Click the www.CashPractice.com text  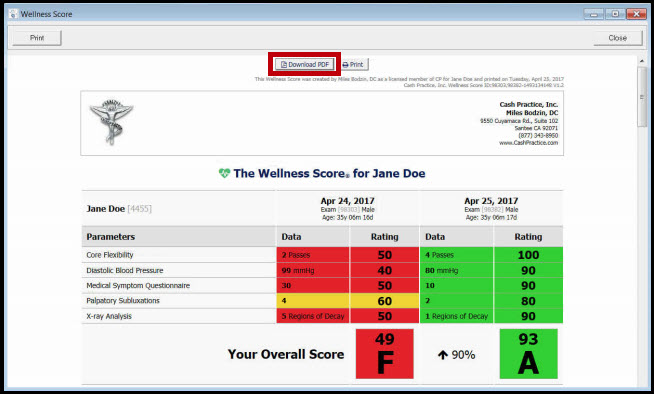(528, 143)
